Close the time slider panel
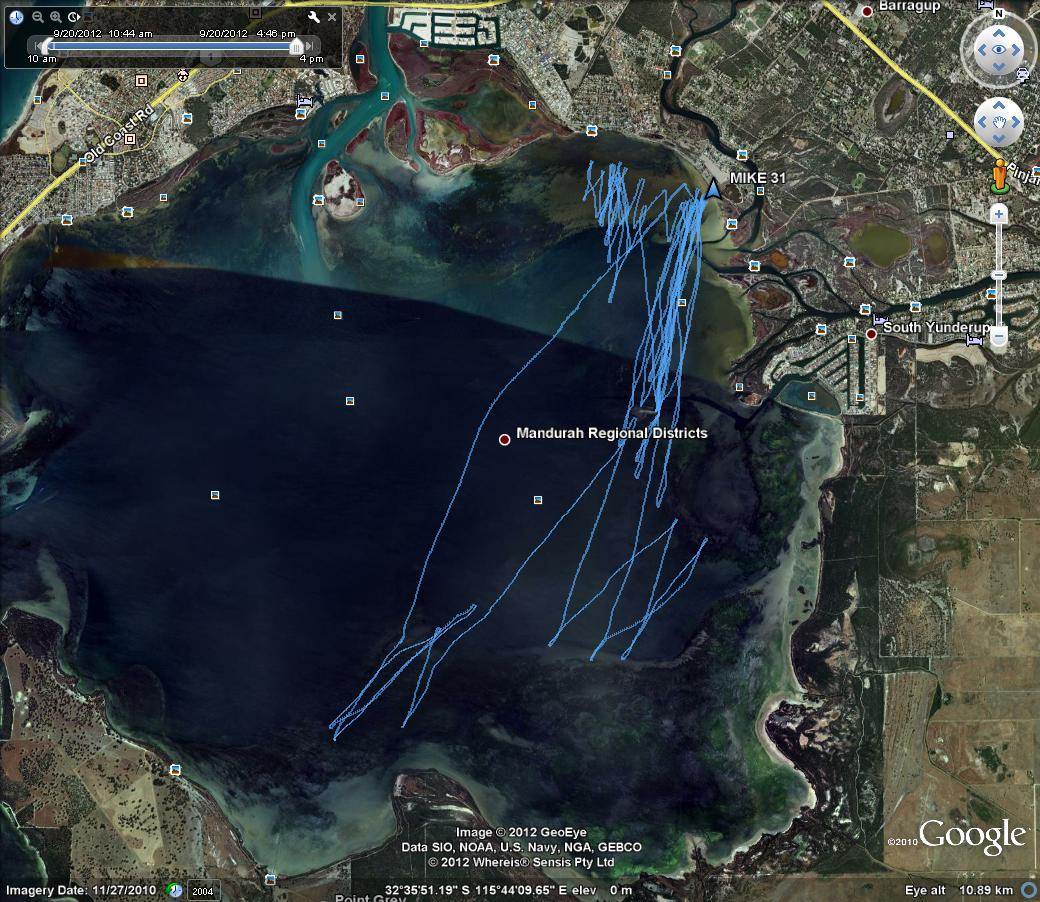Viewport: 1040px width, 902px height. pos(332,17)
